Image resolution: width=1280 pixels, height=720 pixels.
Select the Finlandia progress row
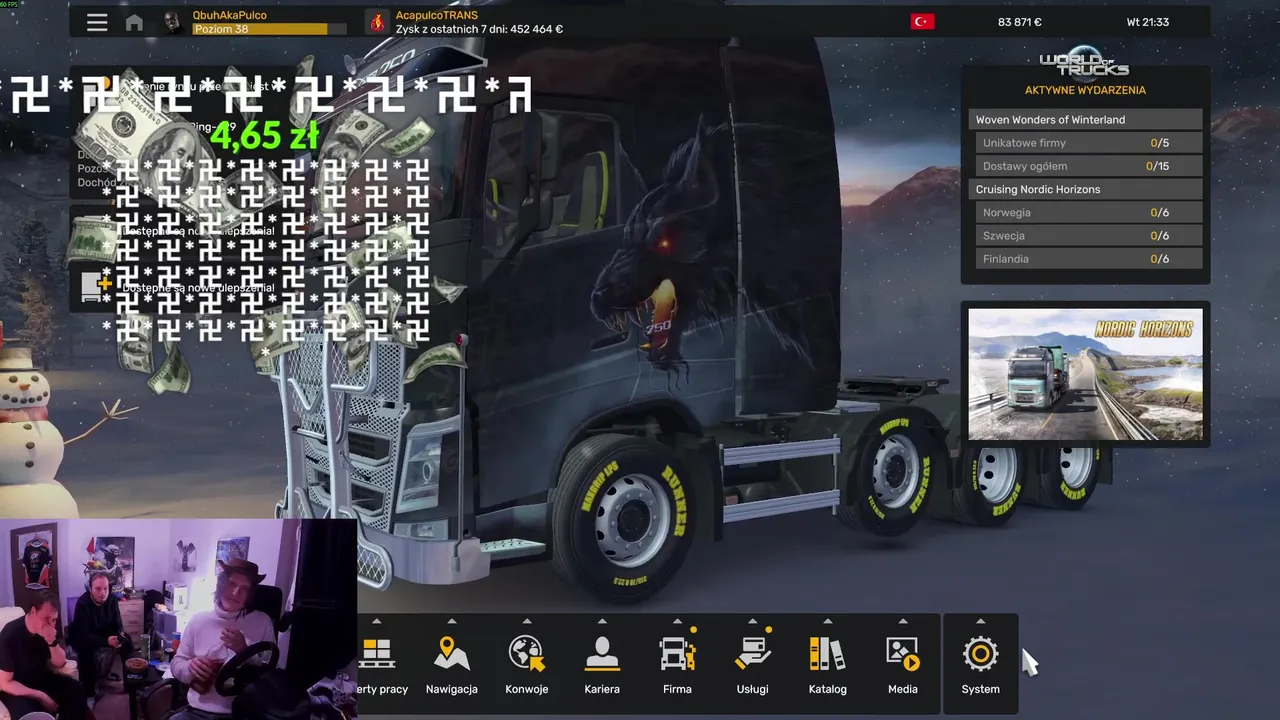pyautogui.click(x=1089, y=258)
